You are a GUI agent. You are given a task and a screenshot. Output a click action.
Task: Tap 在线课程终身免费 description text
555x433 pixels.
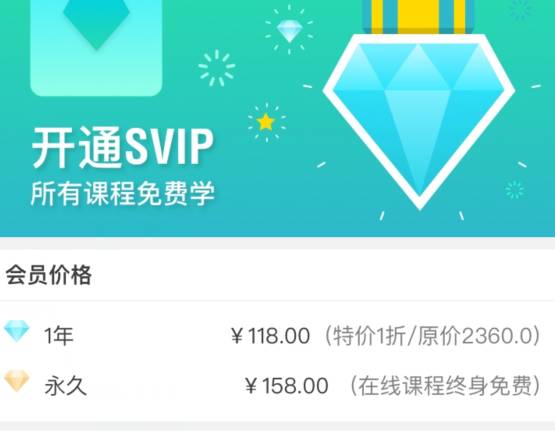(445, 386)
